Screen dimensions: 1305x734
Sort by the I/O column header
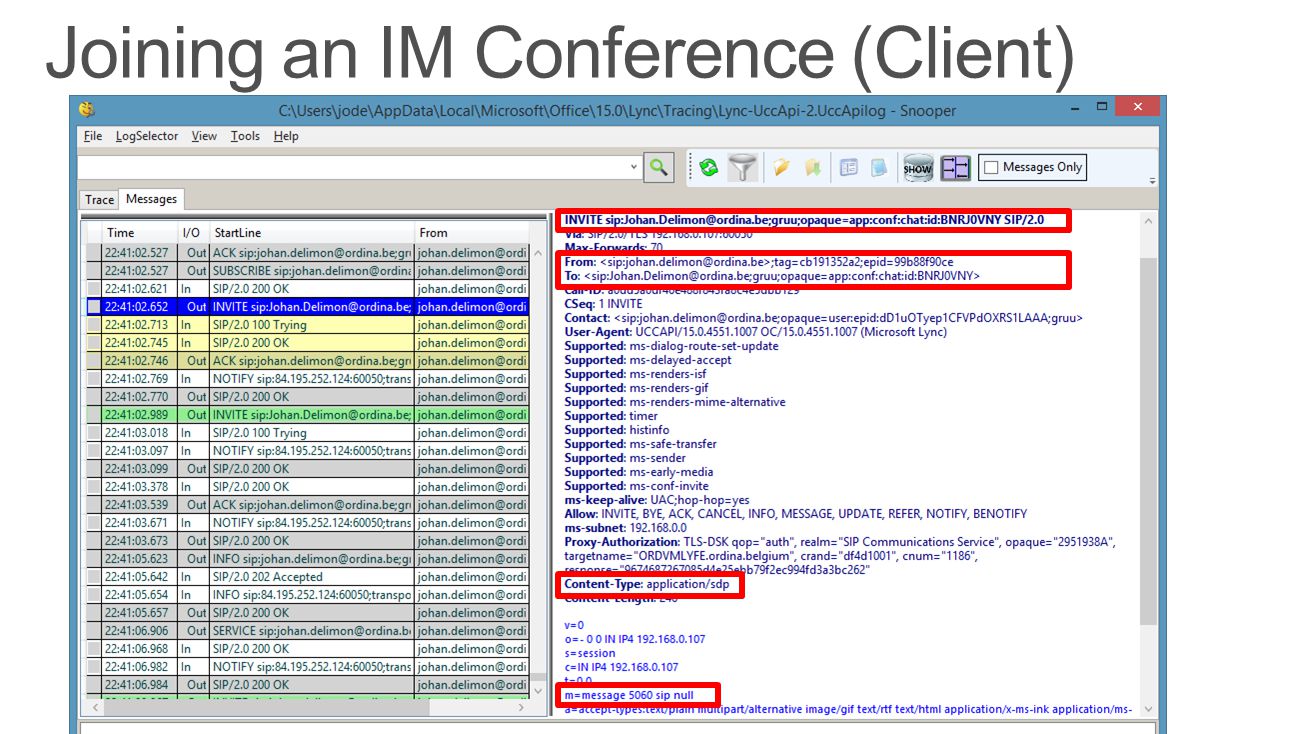click(193, 233)
